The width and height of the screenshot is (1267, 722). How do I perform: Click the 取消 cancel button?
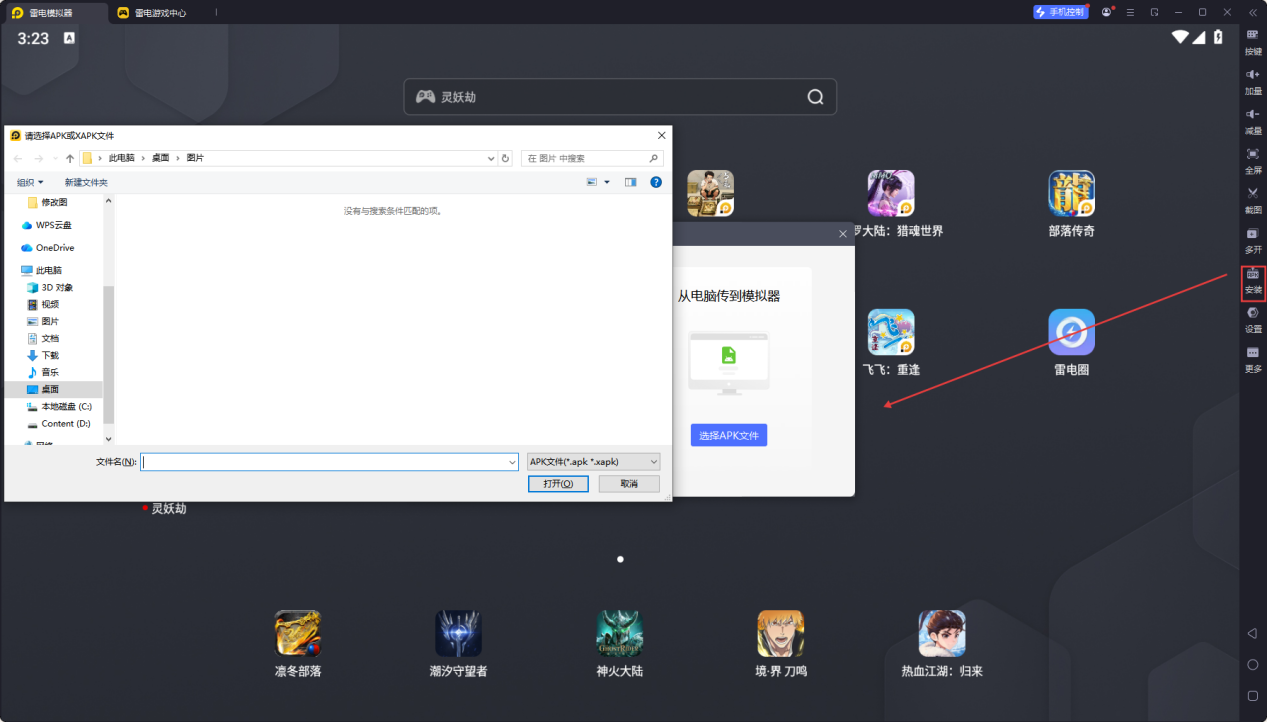(629, 483)
